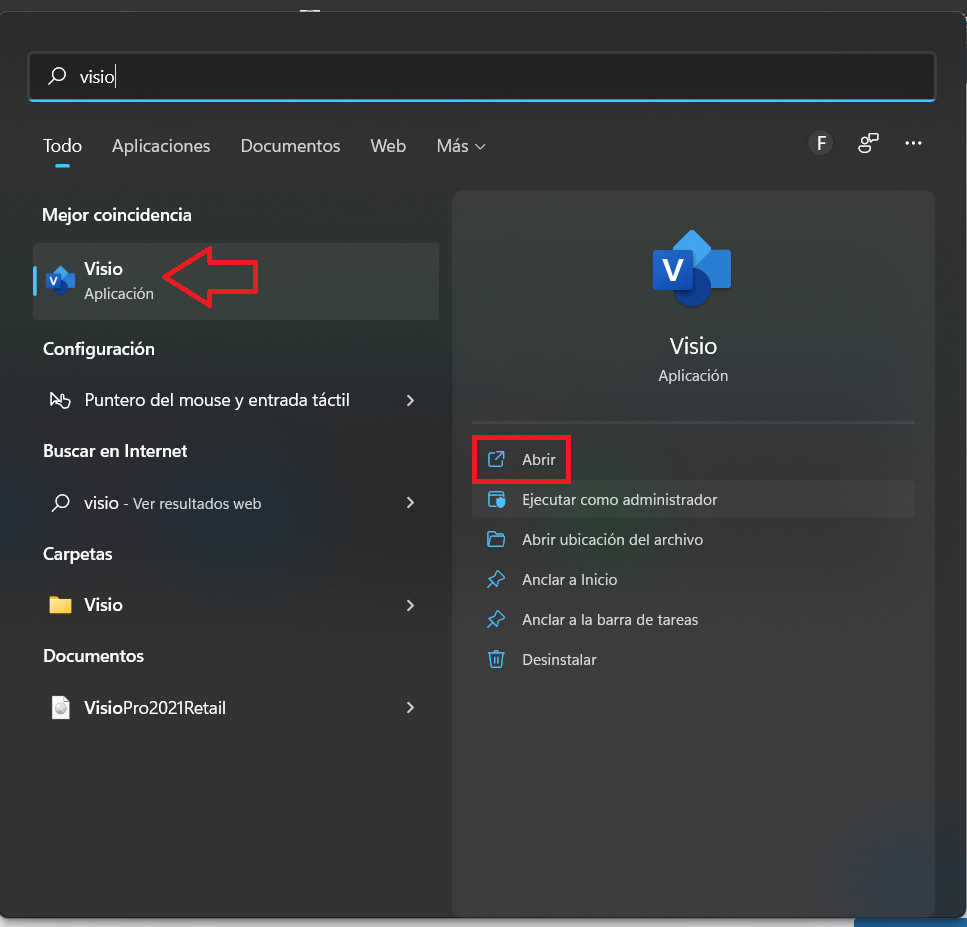This screenshot has width=967, height=927.
Task: Expand chevron beside VisioPro2021Retail document
Action: (410, 707)
